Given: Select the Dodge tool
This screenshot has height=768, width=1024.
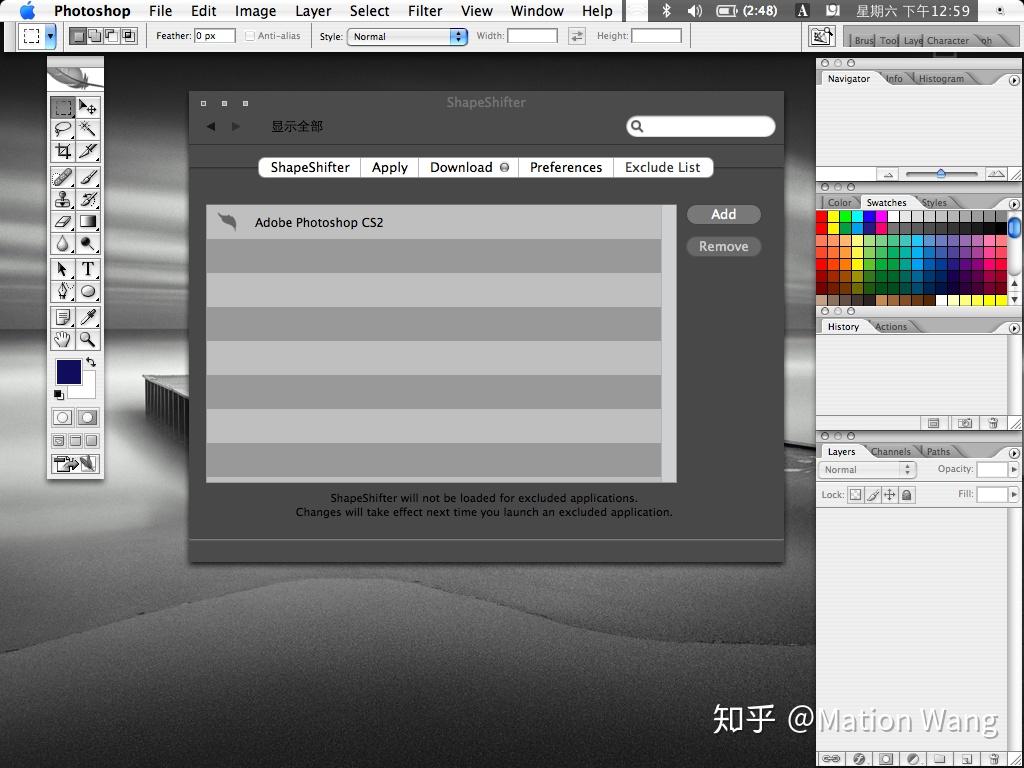Looking at the screenshot, I should (88, 244).
